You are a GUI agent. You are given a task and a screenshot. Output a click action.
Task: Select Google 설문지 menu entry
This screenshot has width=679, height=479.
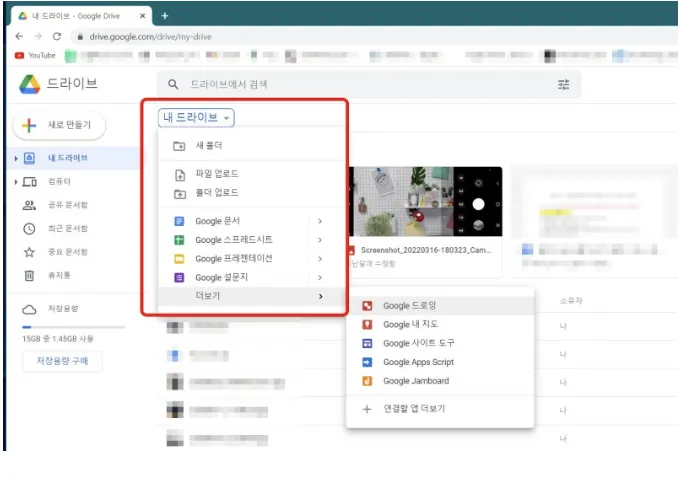point(251,278)
